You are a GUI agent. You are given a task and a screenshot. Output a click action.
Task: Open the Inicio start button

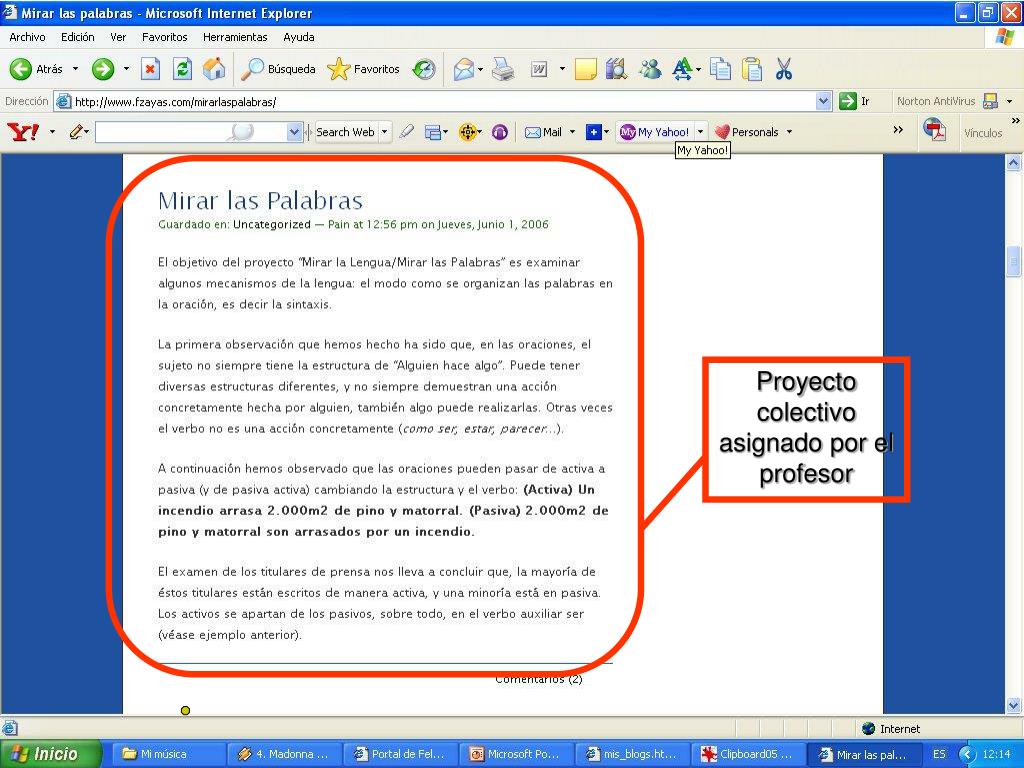pos(51,754)
